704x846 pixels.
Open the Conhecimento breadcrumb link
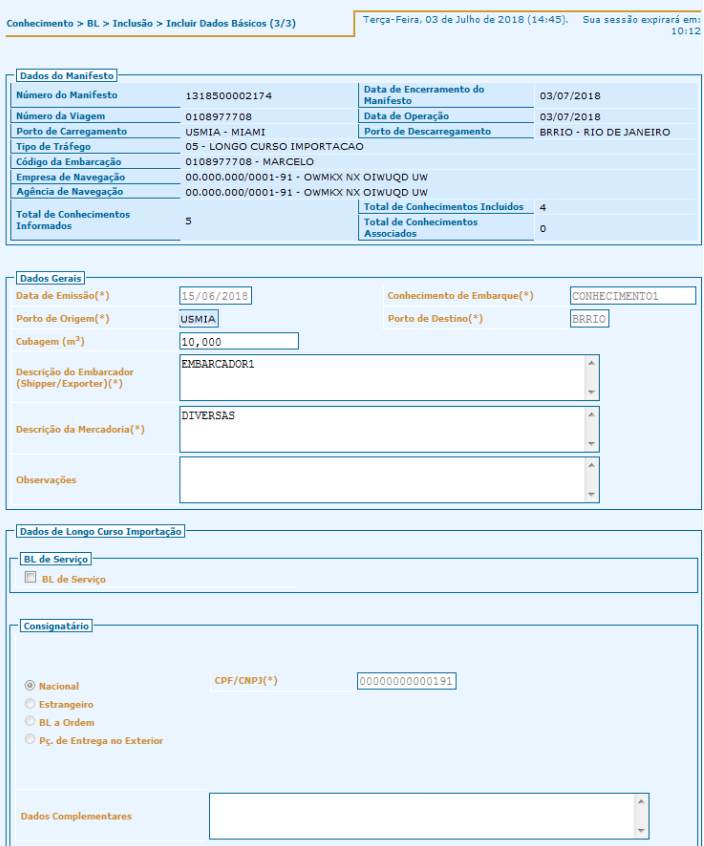tap(38, 22)
